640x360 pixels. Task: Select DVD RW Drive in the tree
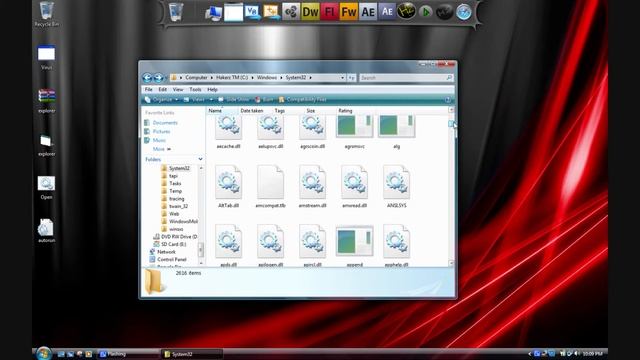coord(175,237)
